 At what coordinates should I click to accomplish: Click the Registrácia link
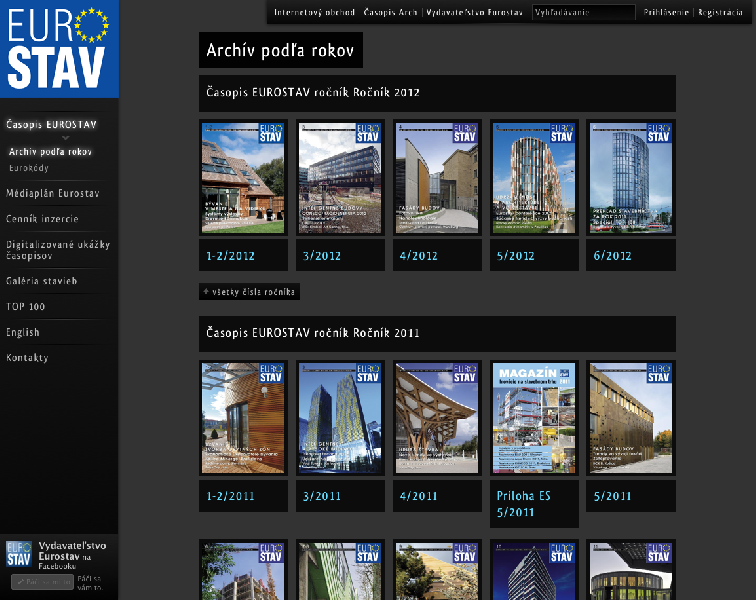(720, 12)
